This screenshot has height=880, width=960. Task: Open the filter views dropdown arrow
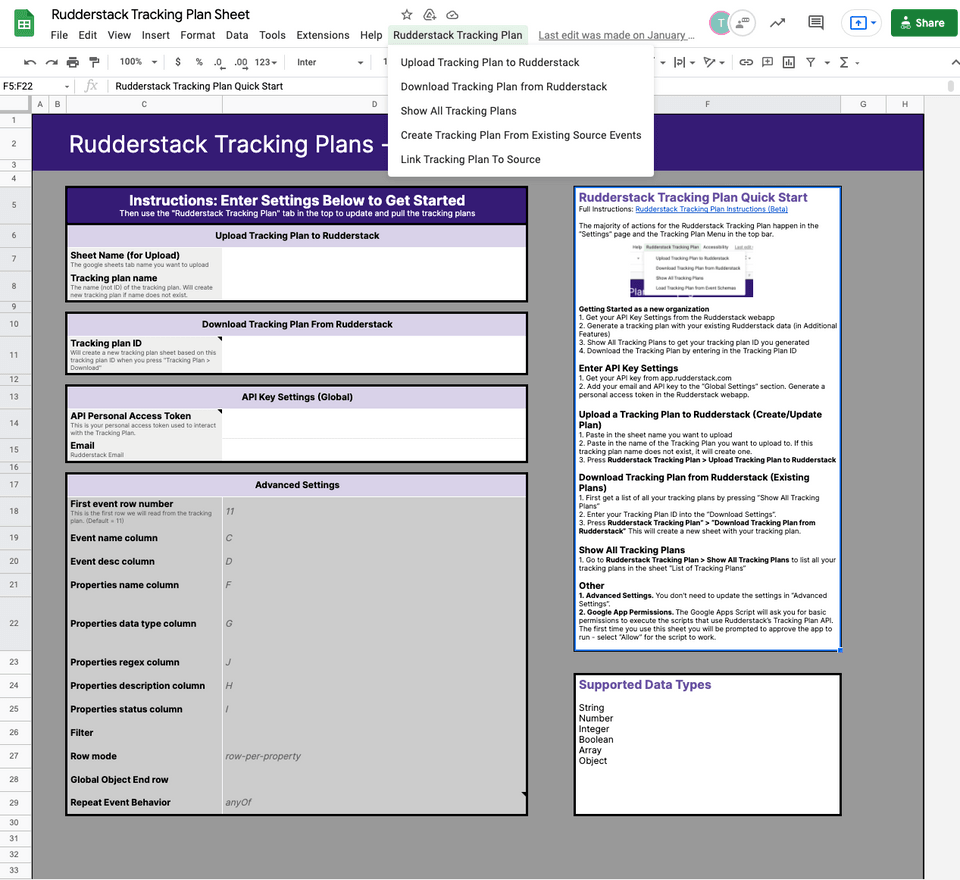coord(827,62)
